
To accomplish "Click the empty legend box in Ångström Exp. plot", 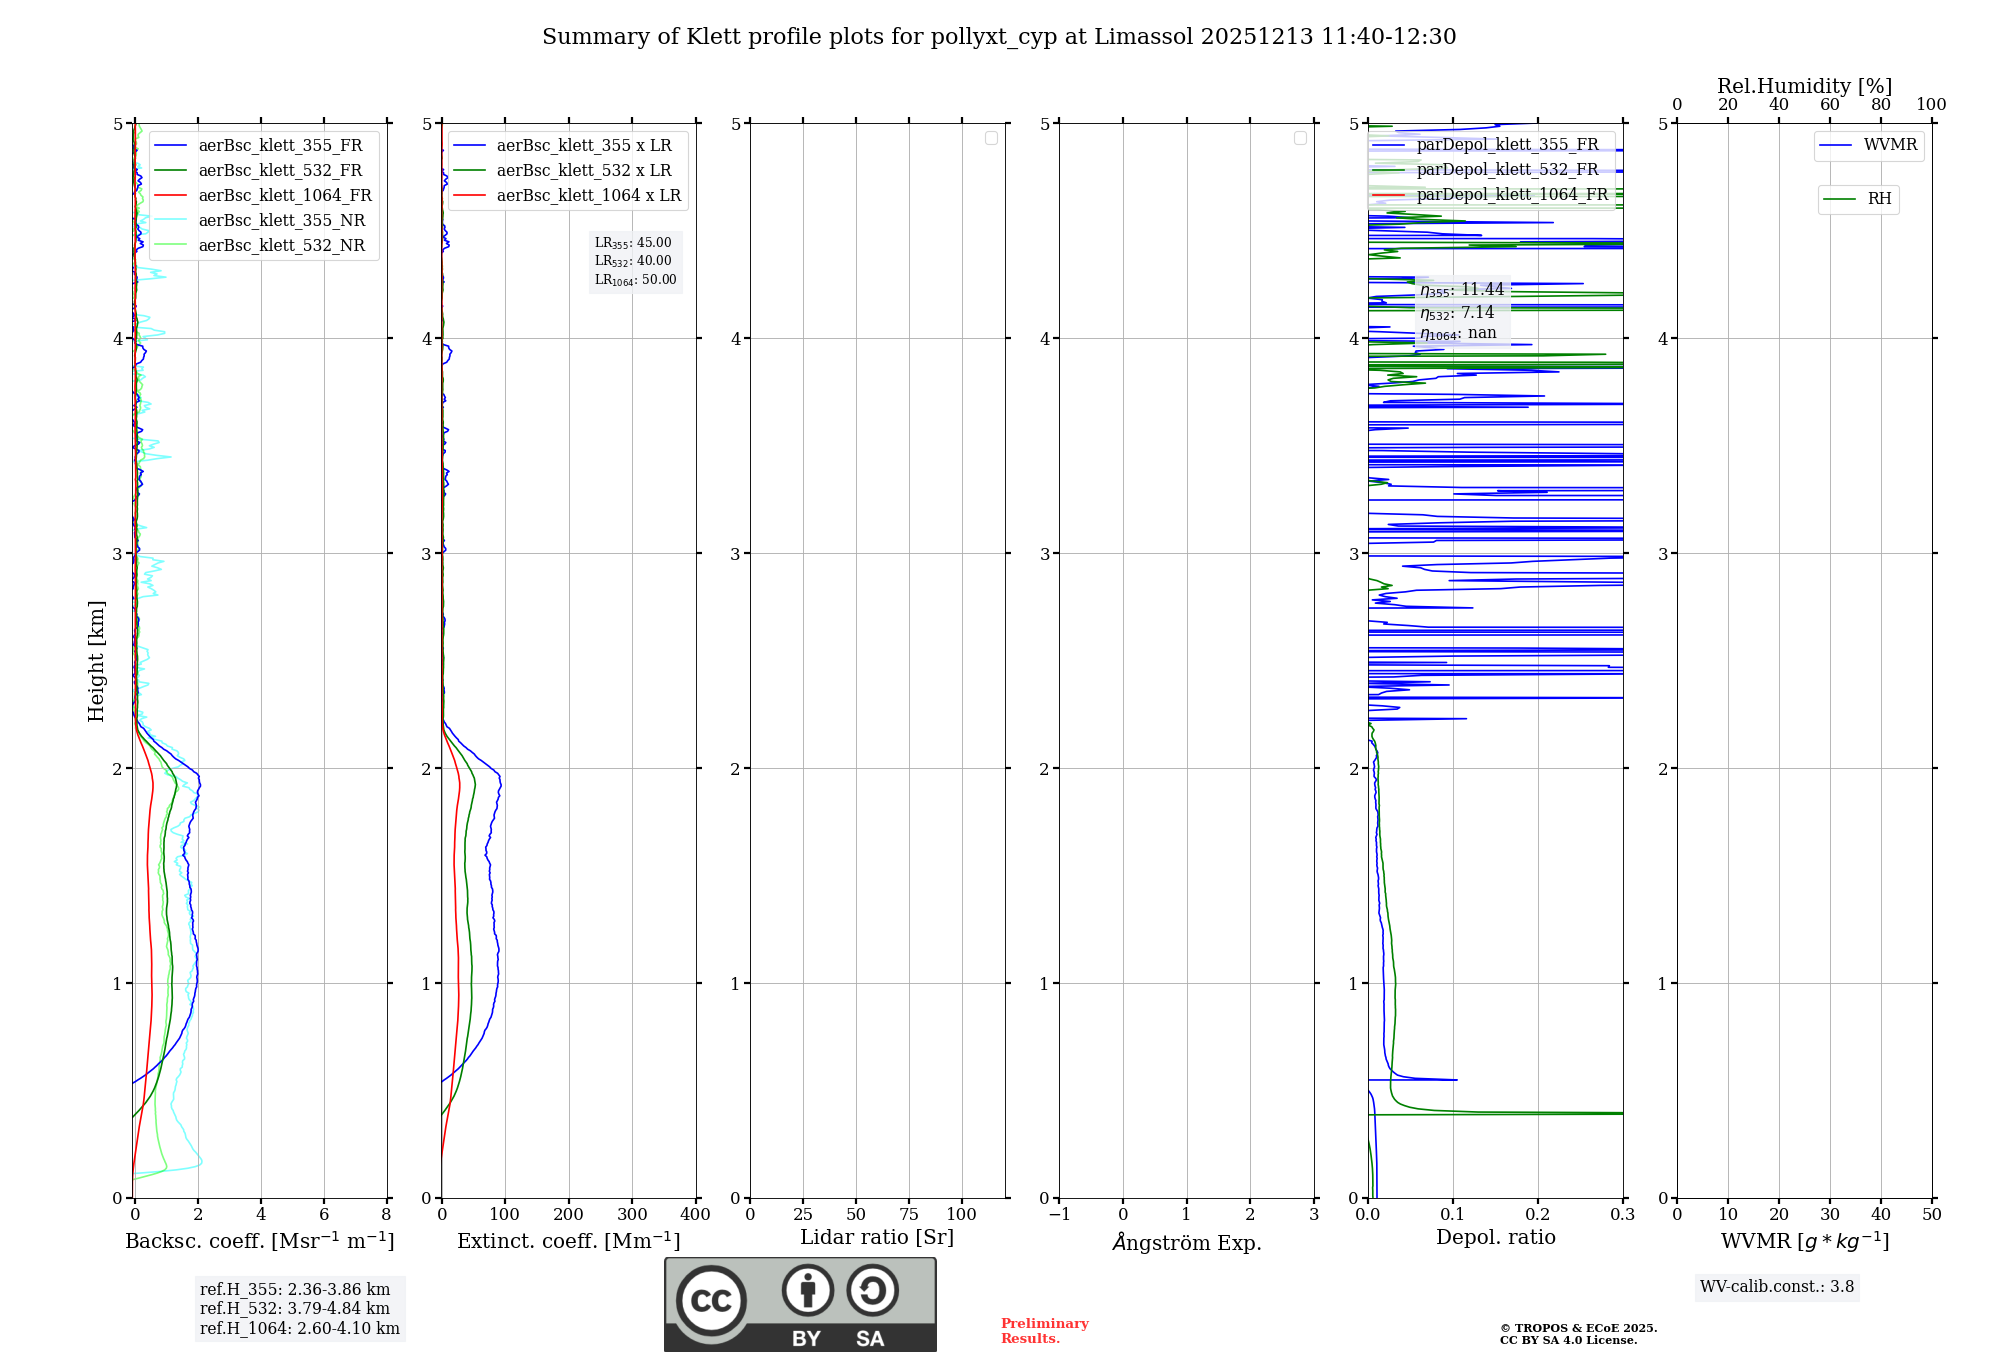I will point(1300,138).
